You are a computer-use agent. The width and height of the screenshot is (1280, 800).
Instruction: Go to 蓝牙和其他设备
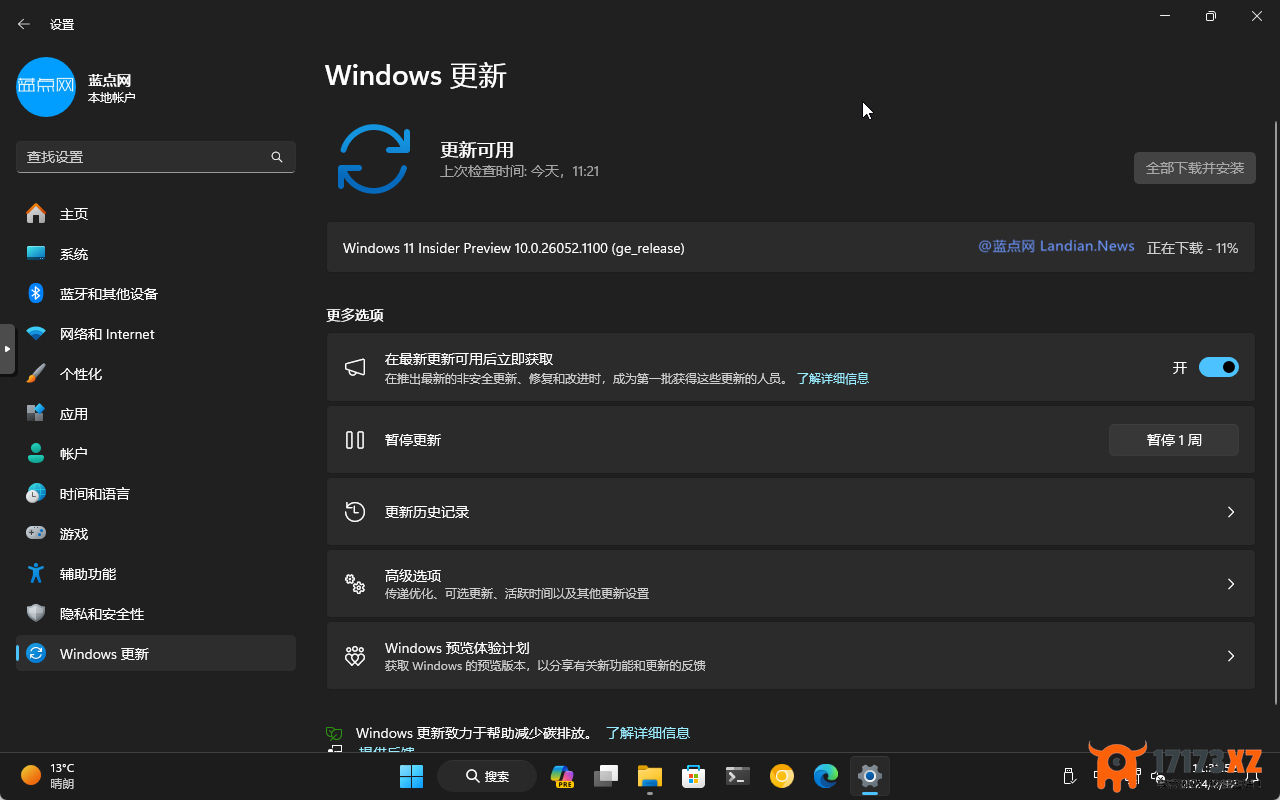click(x=156, y=294)
